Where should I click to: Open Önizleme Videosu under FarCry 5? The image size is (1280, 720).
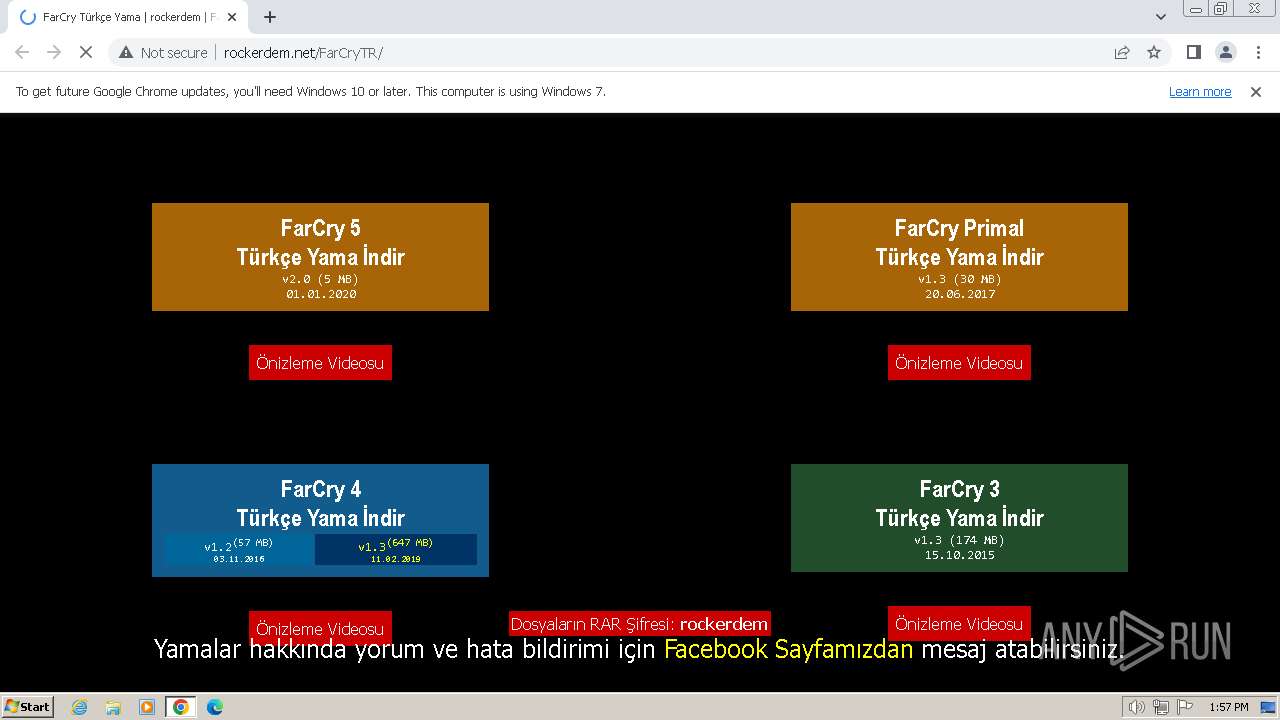click(320, 363)
